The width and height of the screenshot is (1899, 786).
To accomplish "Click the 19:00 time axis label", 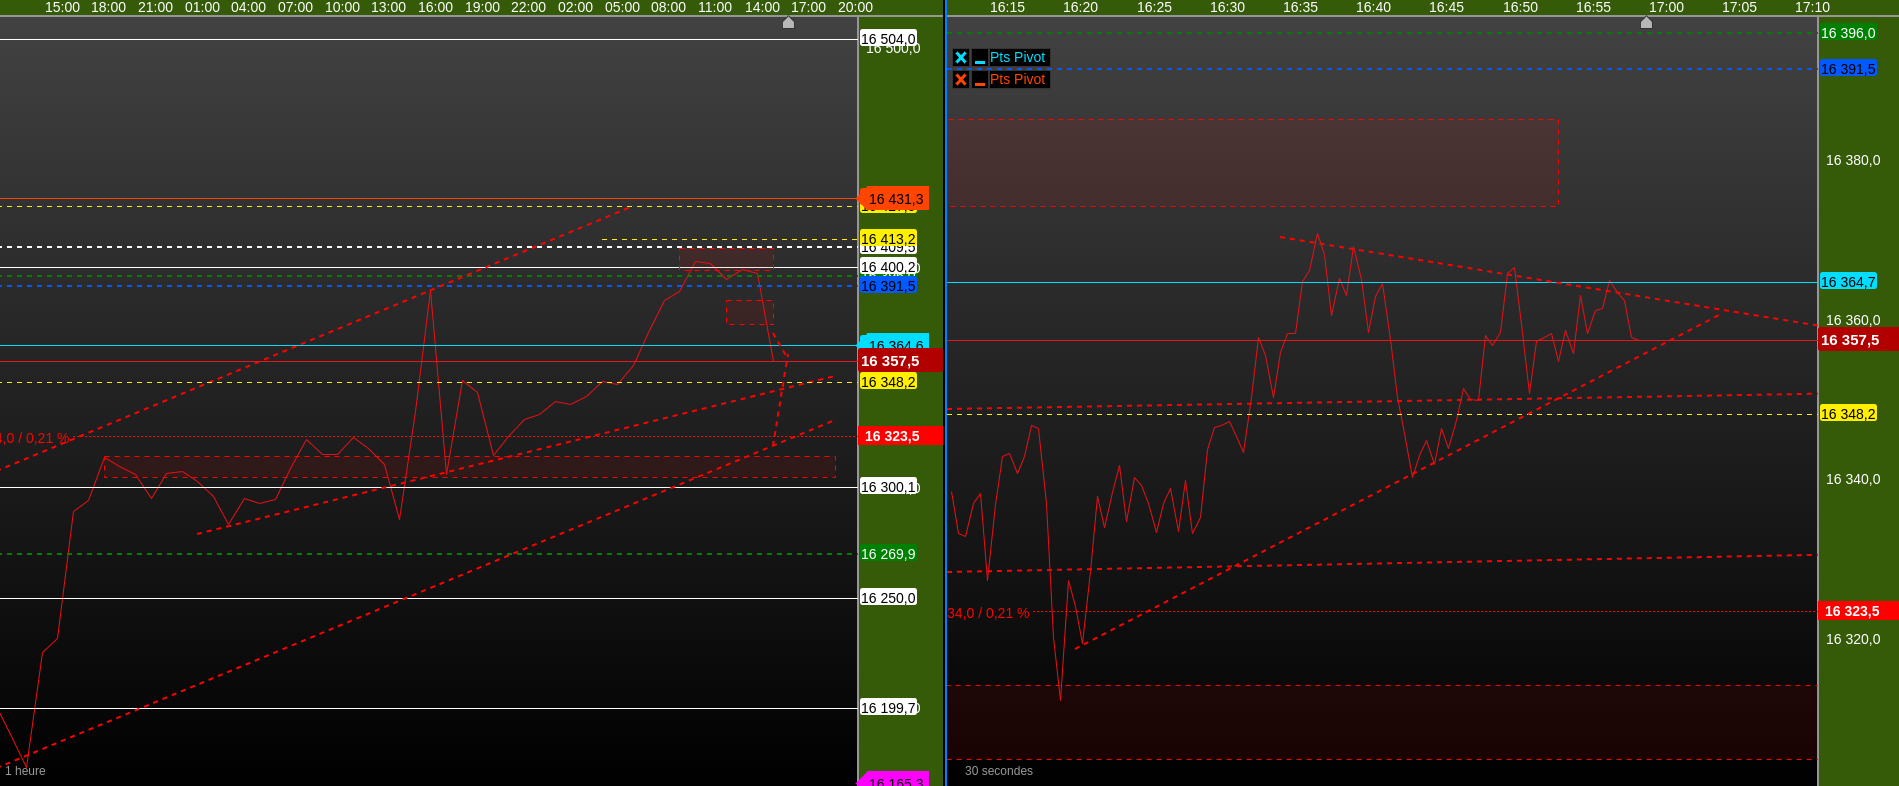I will click(482, 7).
